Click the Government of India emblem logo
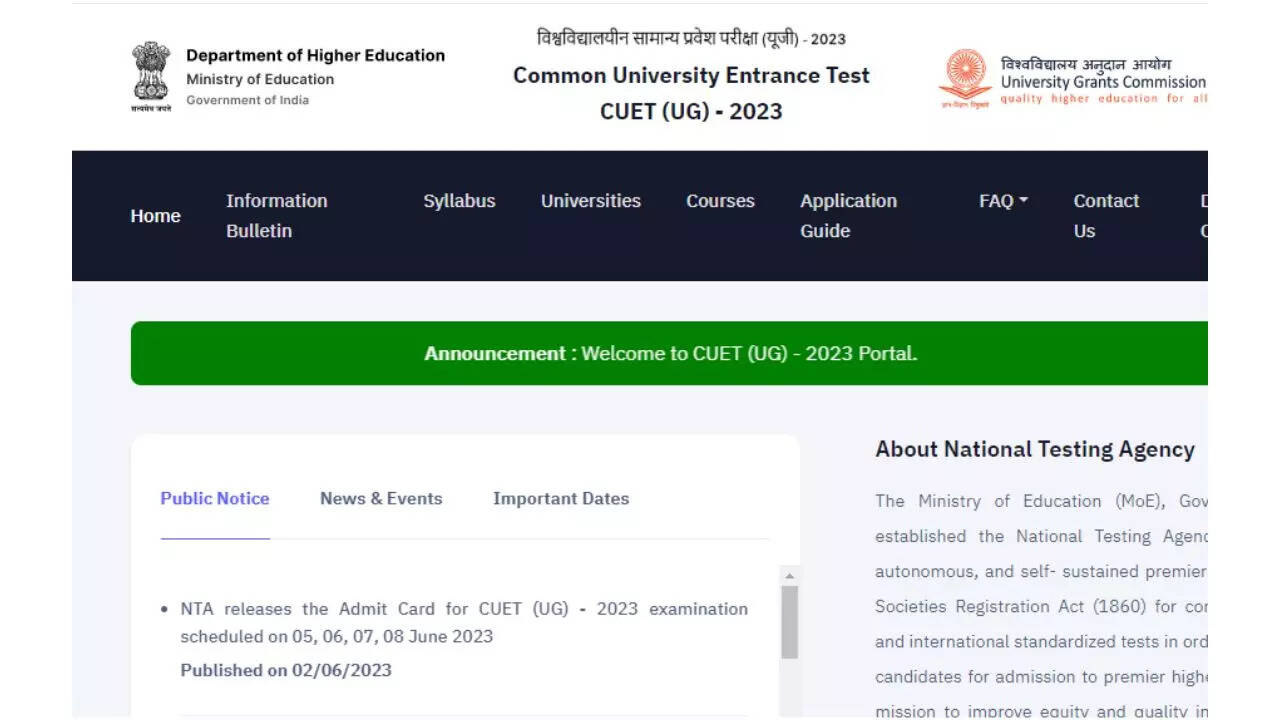The width and height of the screenshot is (1280, 720). [x=151, y=76]
